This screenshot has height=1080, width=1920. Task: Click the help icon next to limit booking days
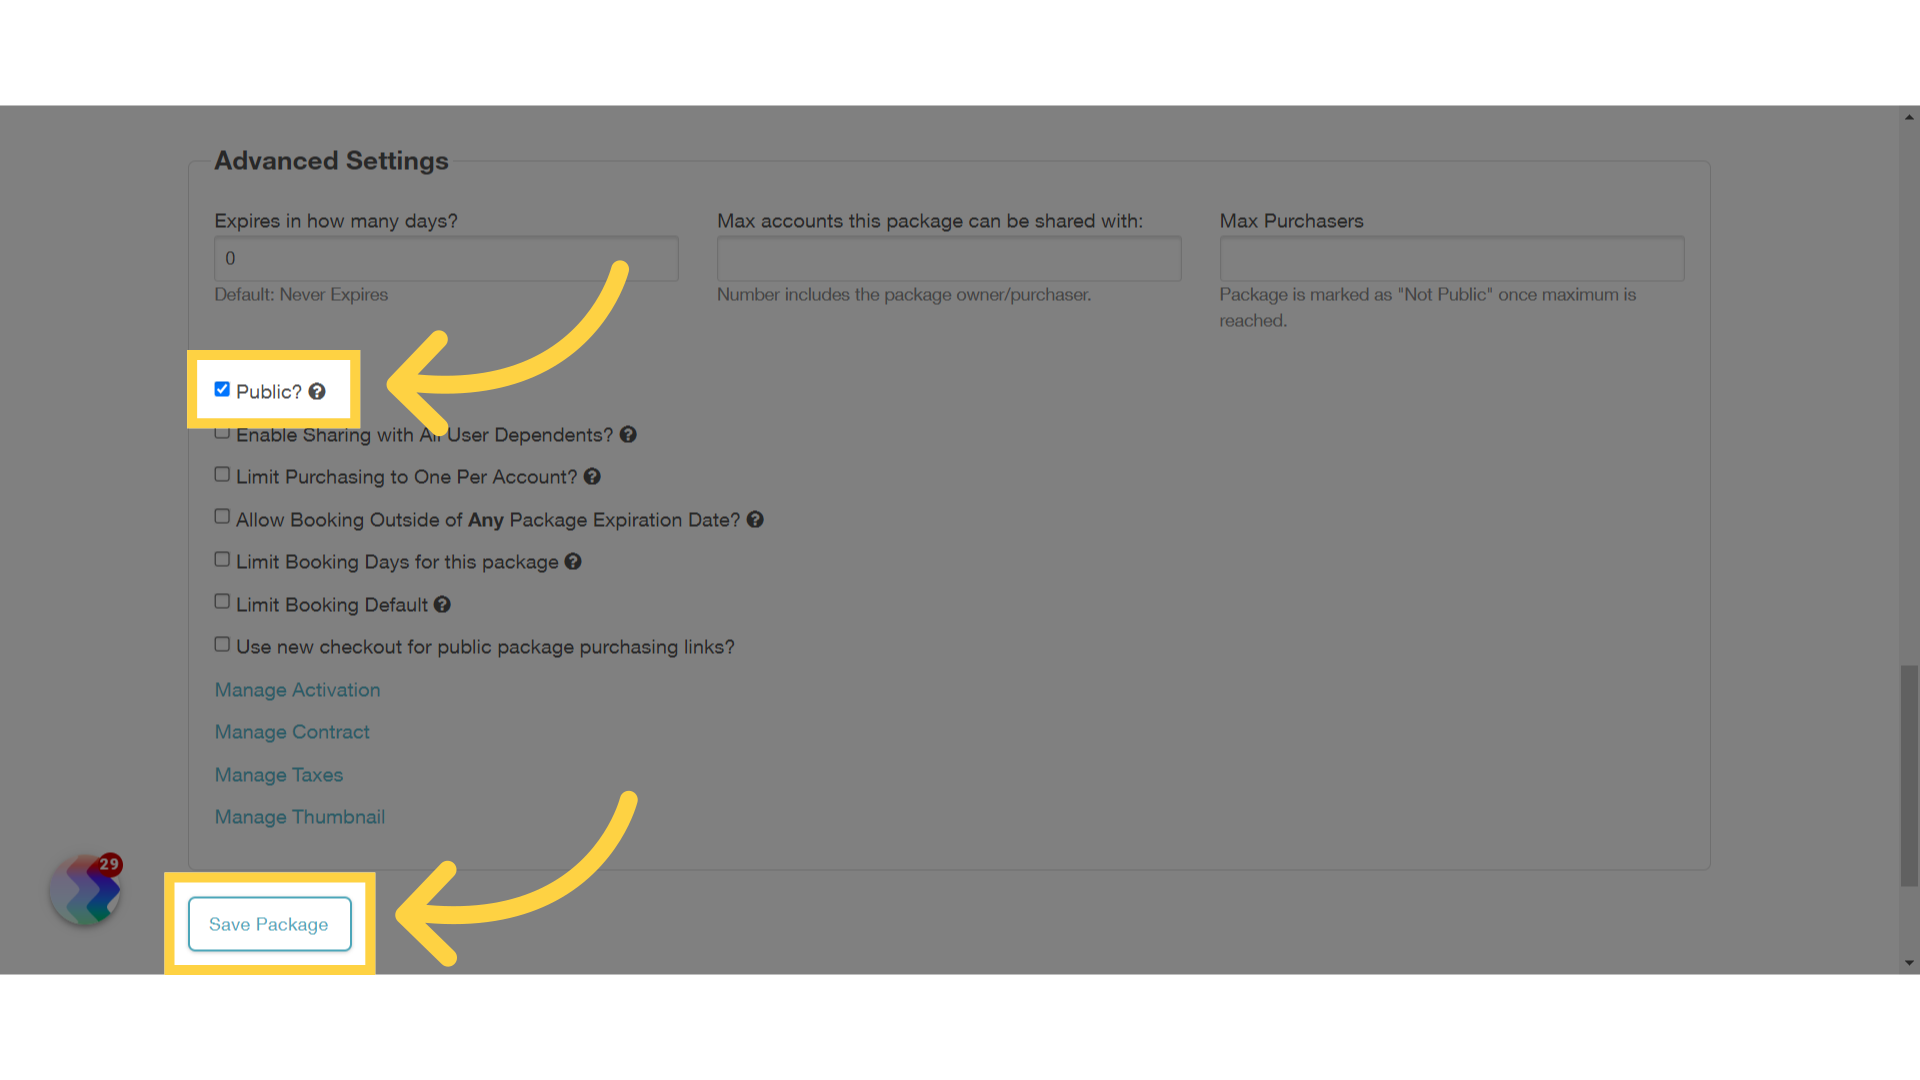[574, 562]
